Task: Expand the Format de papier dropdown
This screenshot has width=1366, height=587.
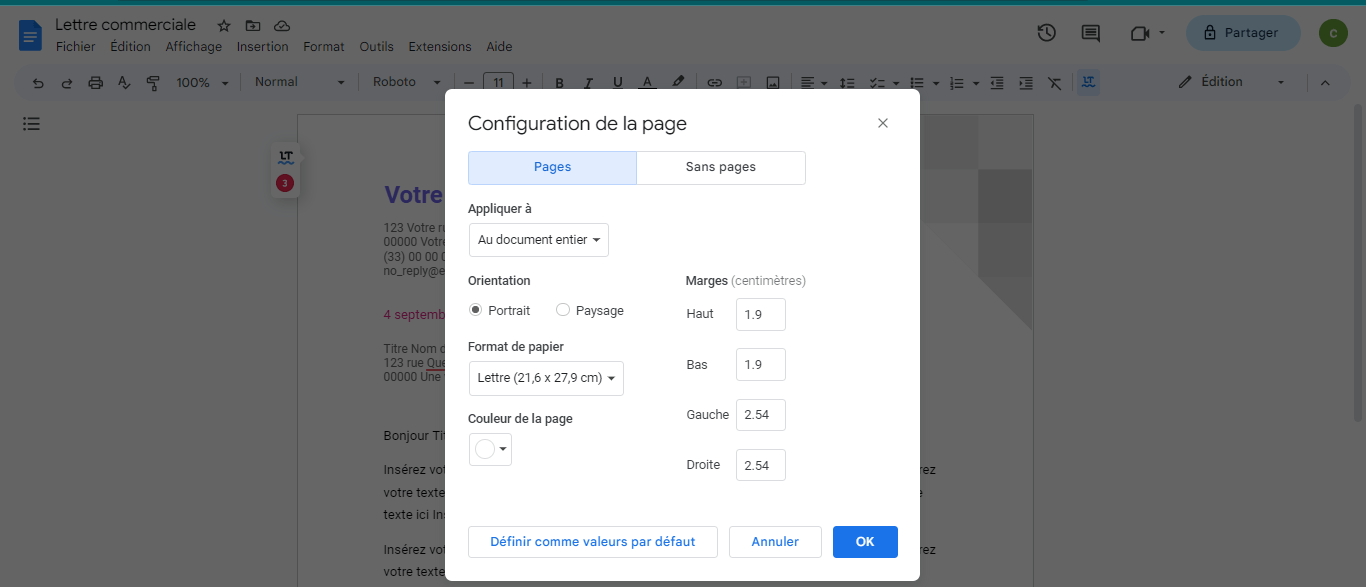Action: tap(546, 378)
